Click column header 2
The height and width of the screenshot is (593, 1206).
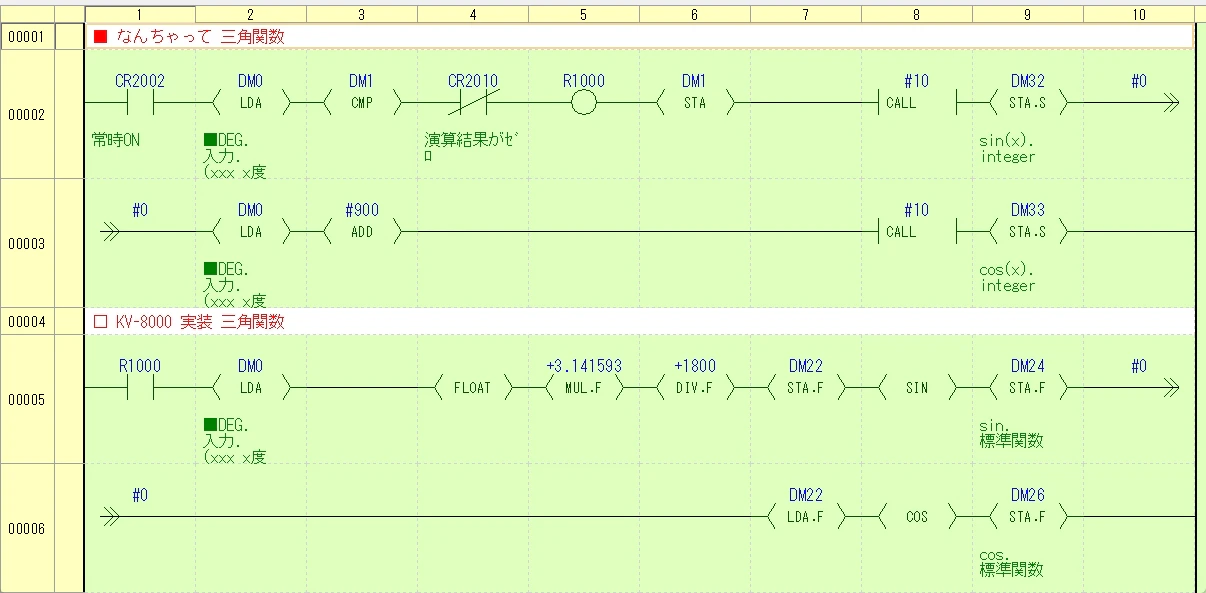(x=250, y=14)
